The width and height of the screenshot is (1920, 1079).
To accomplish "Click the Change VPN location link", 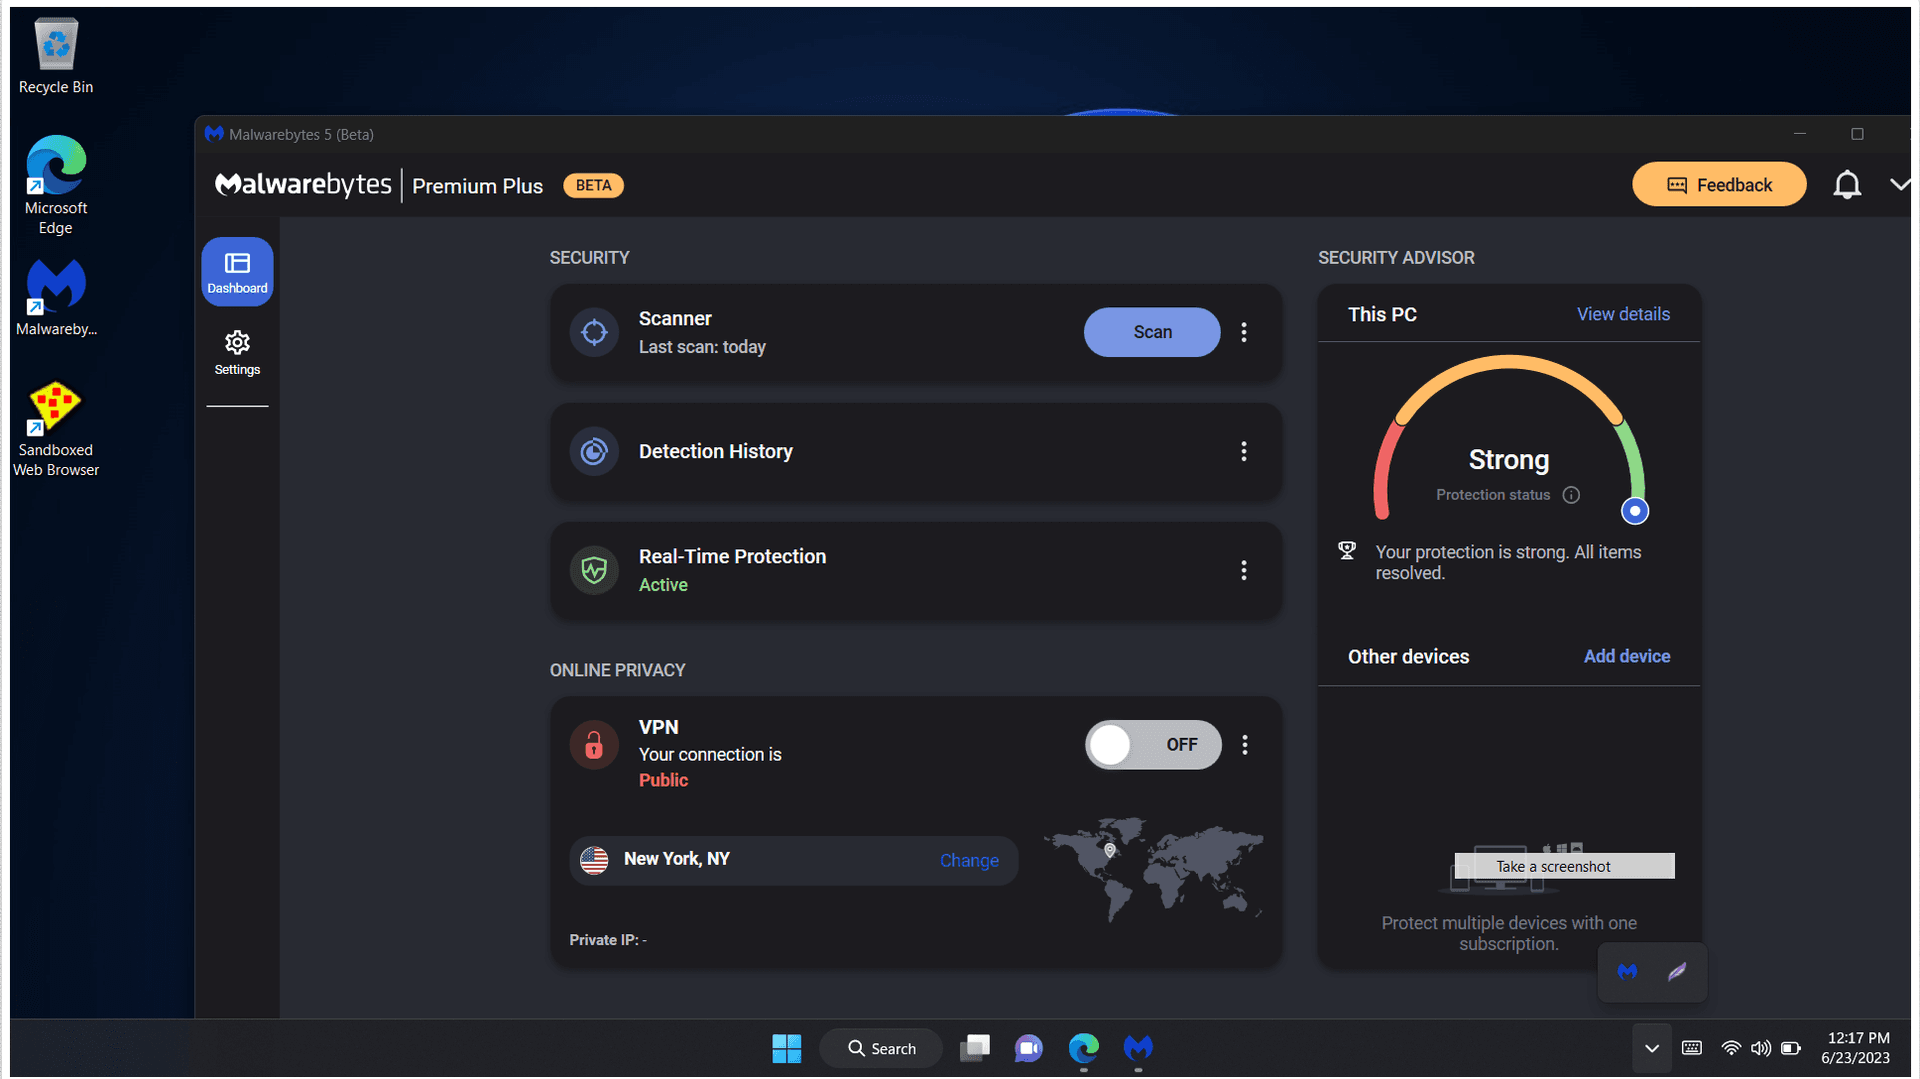I will [x=969, y=861].
